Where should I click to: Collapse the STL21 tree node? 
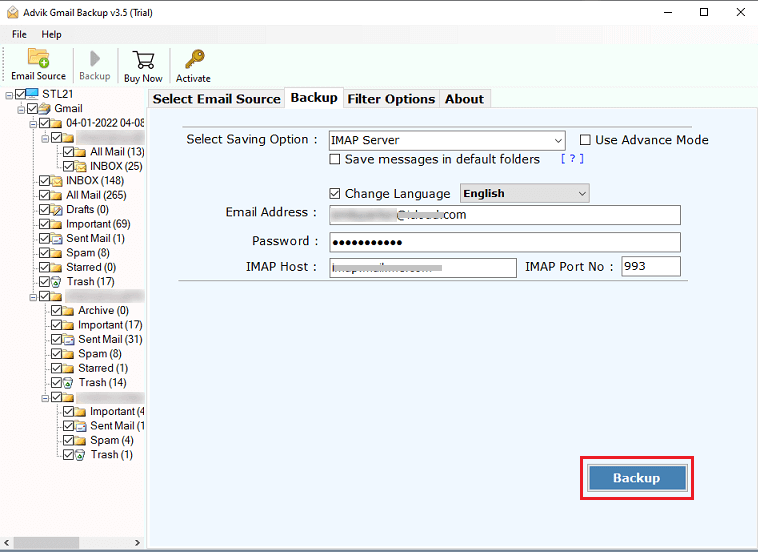(x=9, y=95)
